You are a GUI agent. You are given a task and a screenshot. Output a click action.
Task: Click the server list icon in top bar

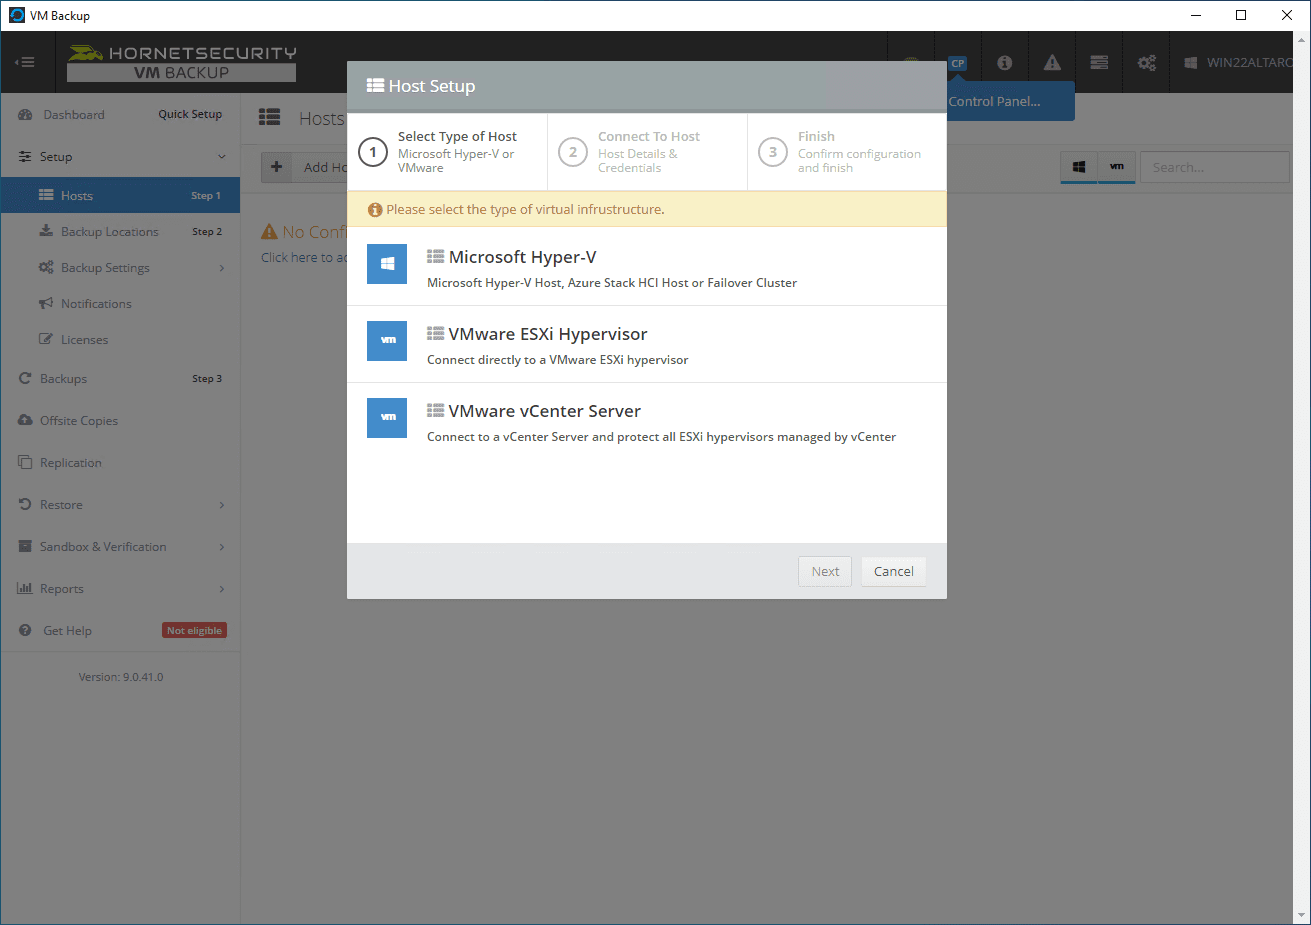(x=1099, y=63)
